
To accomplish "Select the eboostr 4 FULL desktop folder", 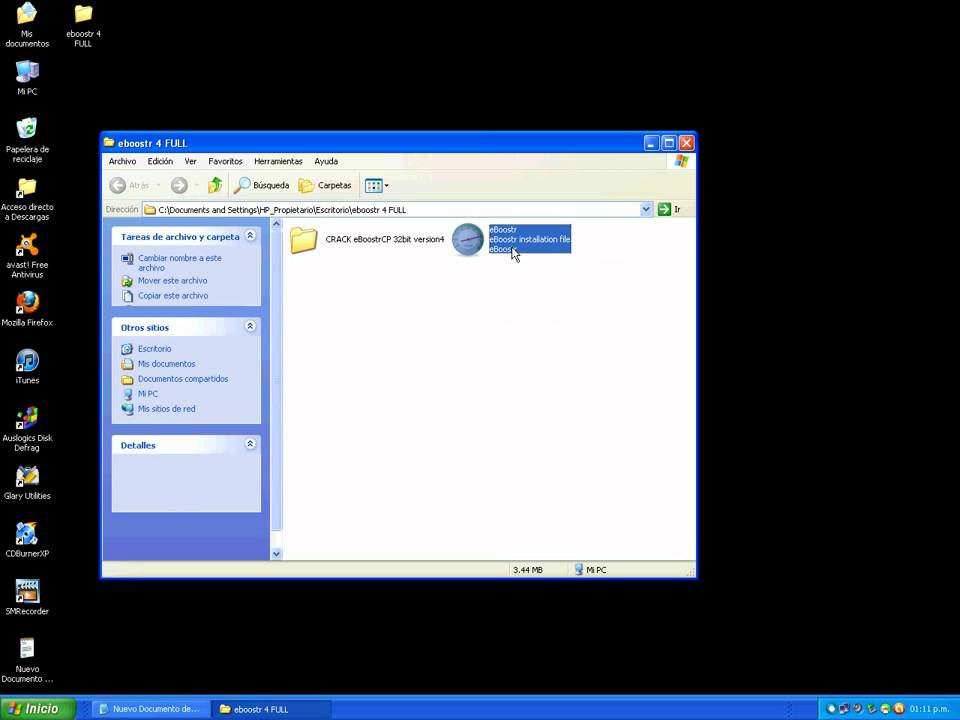I will coord(83,25).
